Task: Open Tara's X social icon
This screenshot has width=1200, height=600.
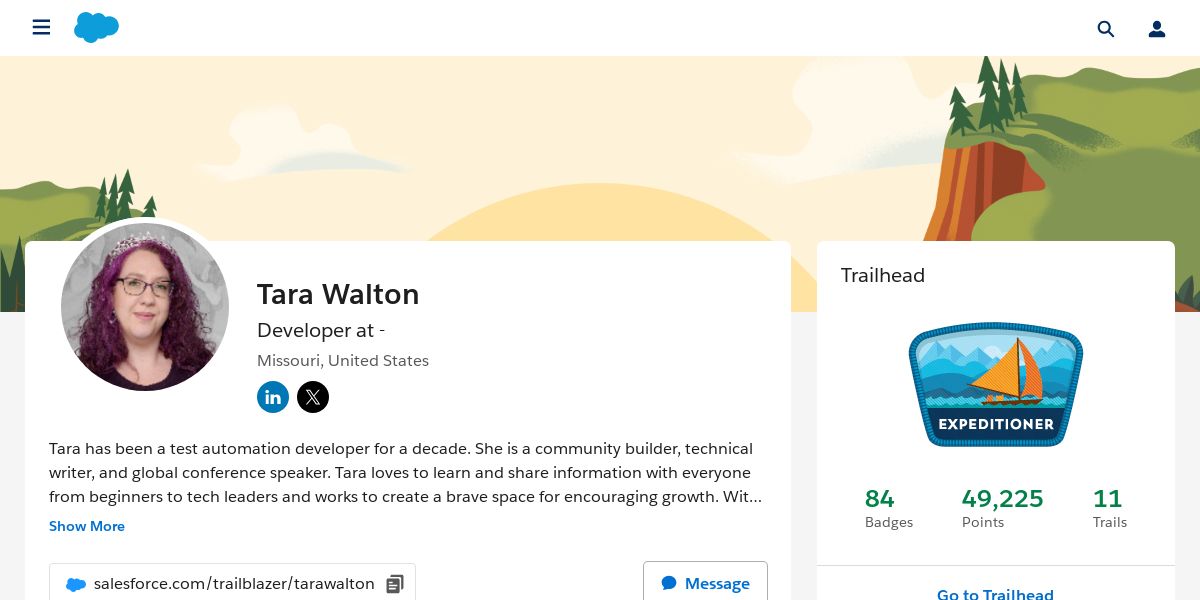Action: pos(313,397)
